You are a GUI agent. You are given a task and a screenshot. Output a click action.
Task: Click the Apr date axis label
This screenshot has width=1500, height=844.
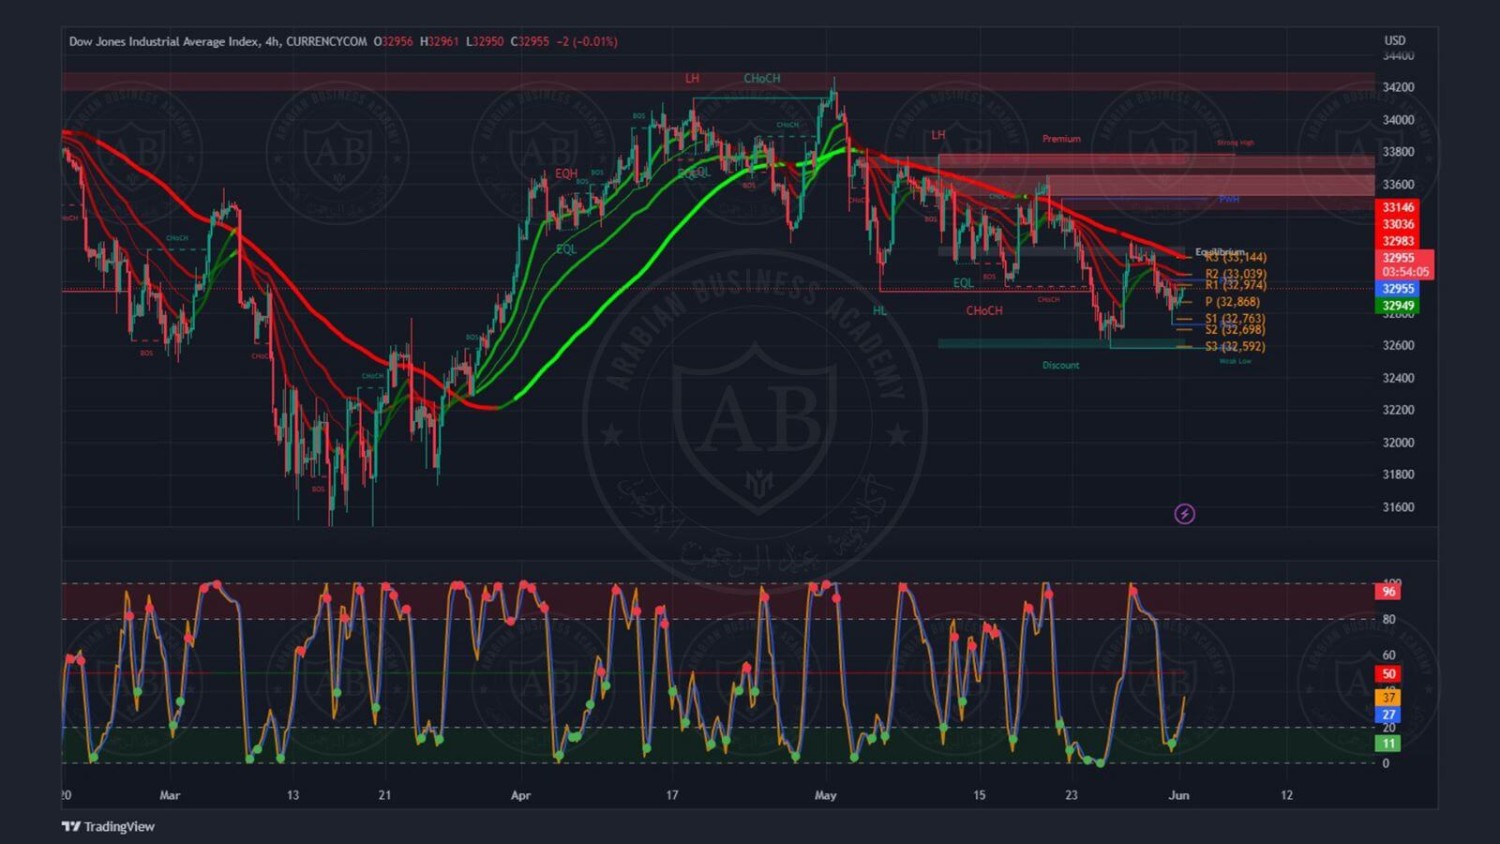(x=520, y=795)
